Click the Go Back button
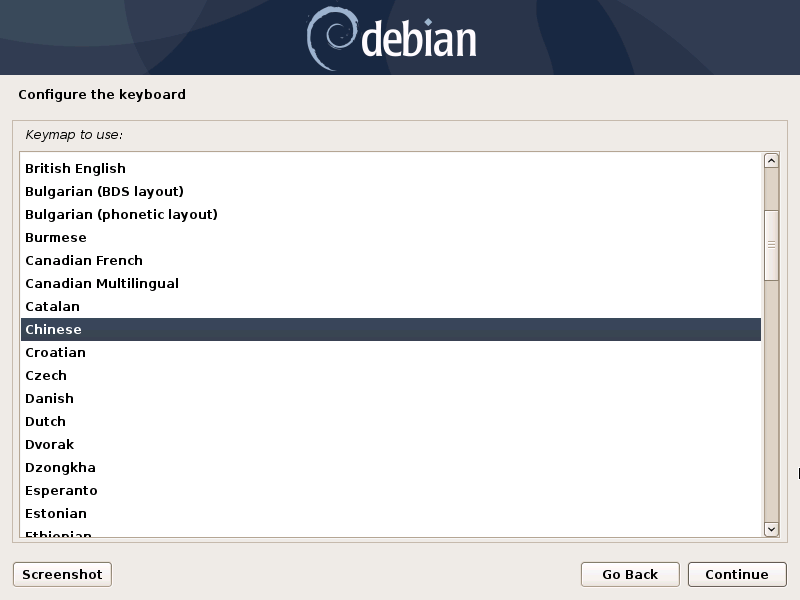This screenshot has width=800, height=600. click(630, 574)
